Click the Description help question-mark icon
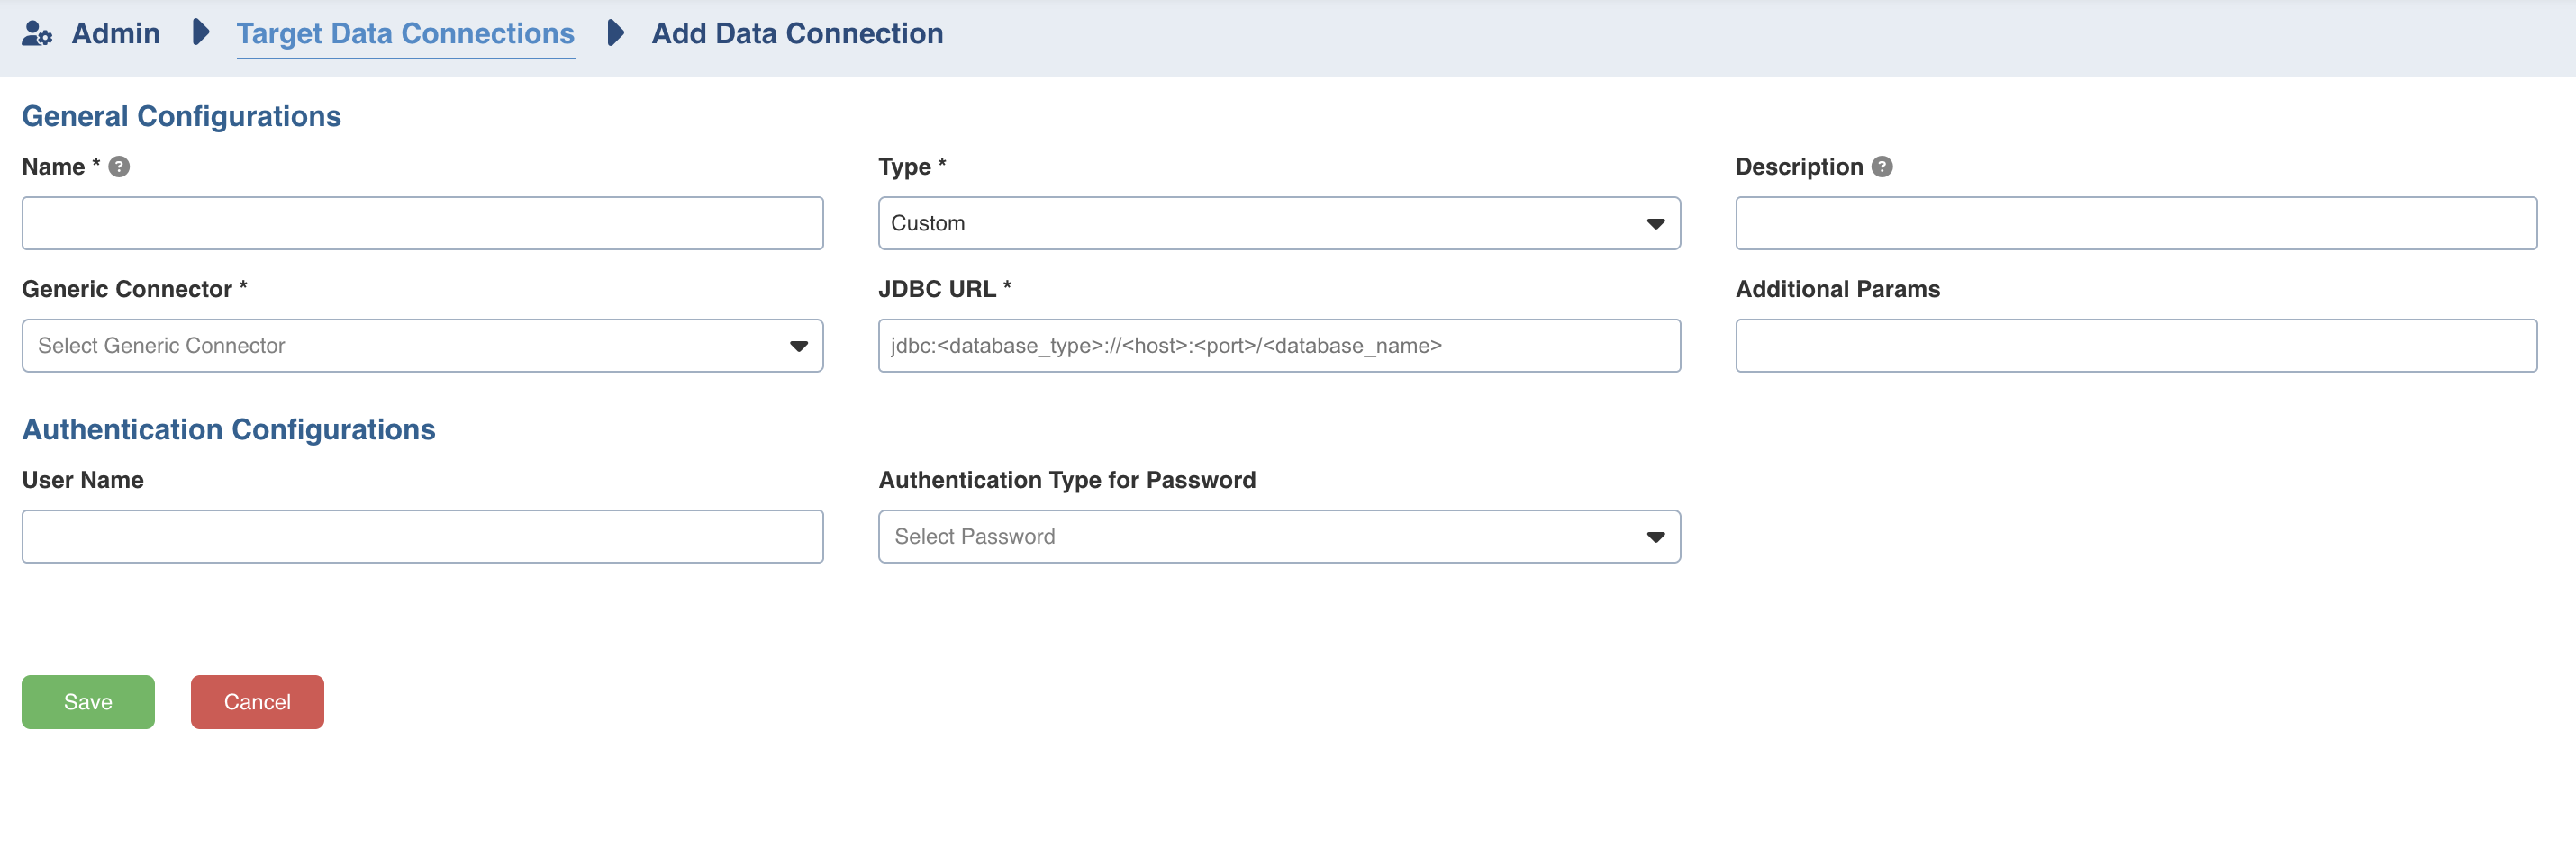This screenshot has width=2576, height=866. pos(1881,167)
